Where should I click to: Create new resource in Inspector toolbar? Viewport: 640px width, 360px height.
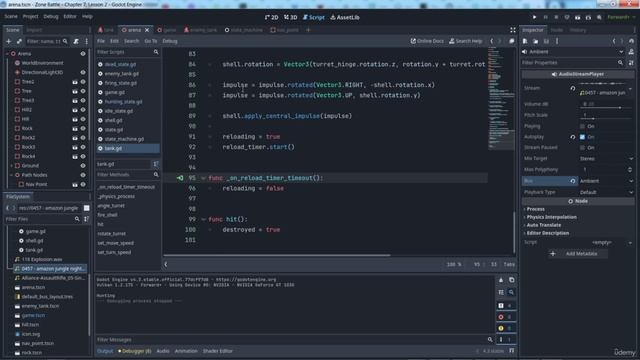[525, 41]
